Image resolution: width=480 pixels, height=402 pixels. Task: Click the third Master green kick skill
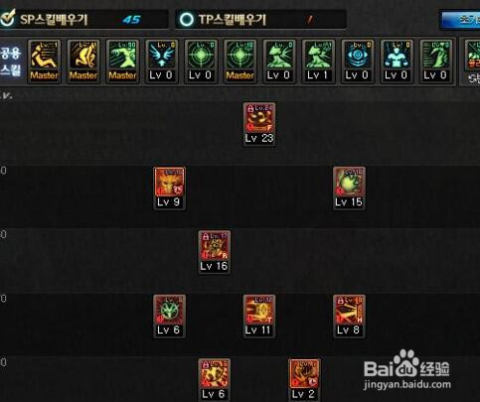click(122, 61)
